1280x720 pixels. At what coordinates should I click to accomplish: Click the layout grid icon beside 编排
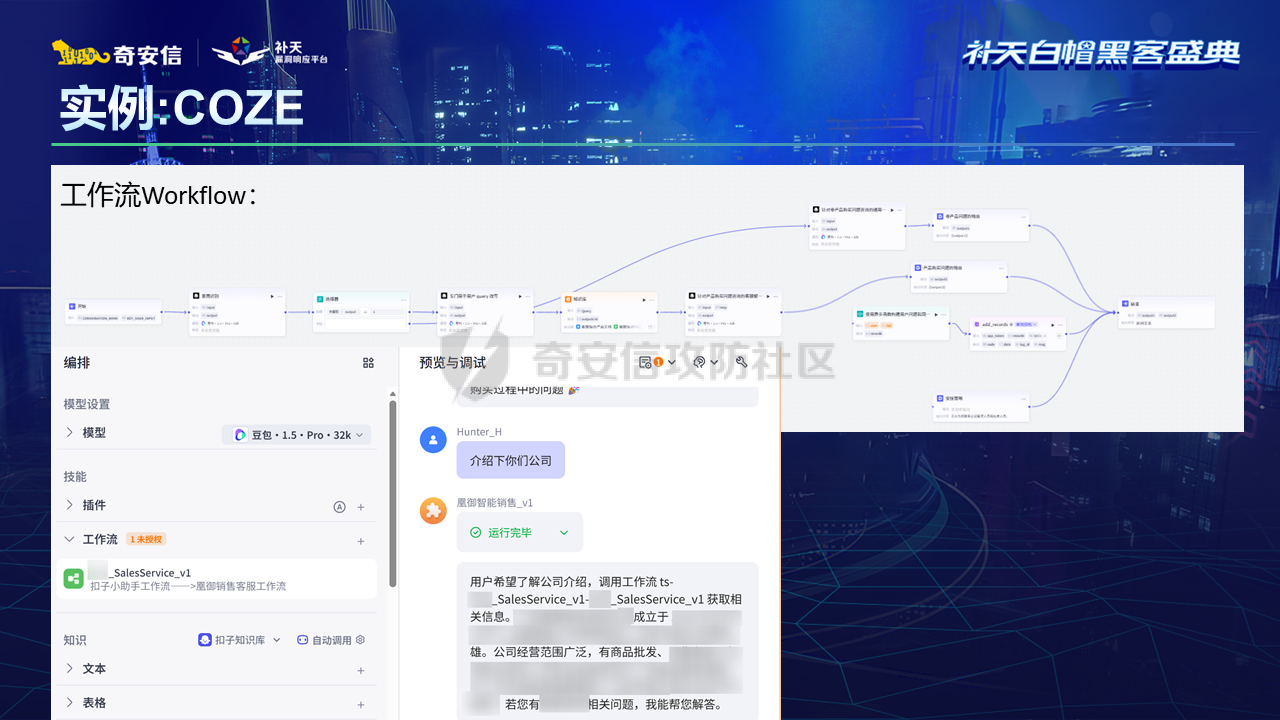point(368,363)
